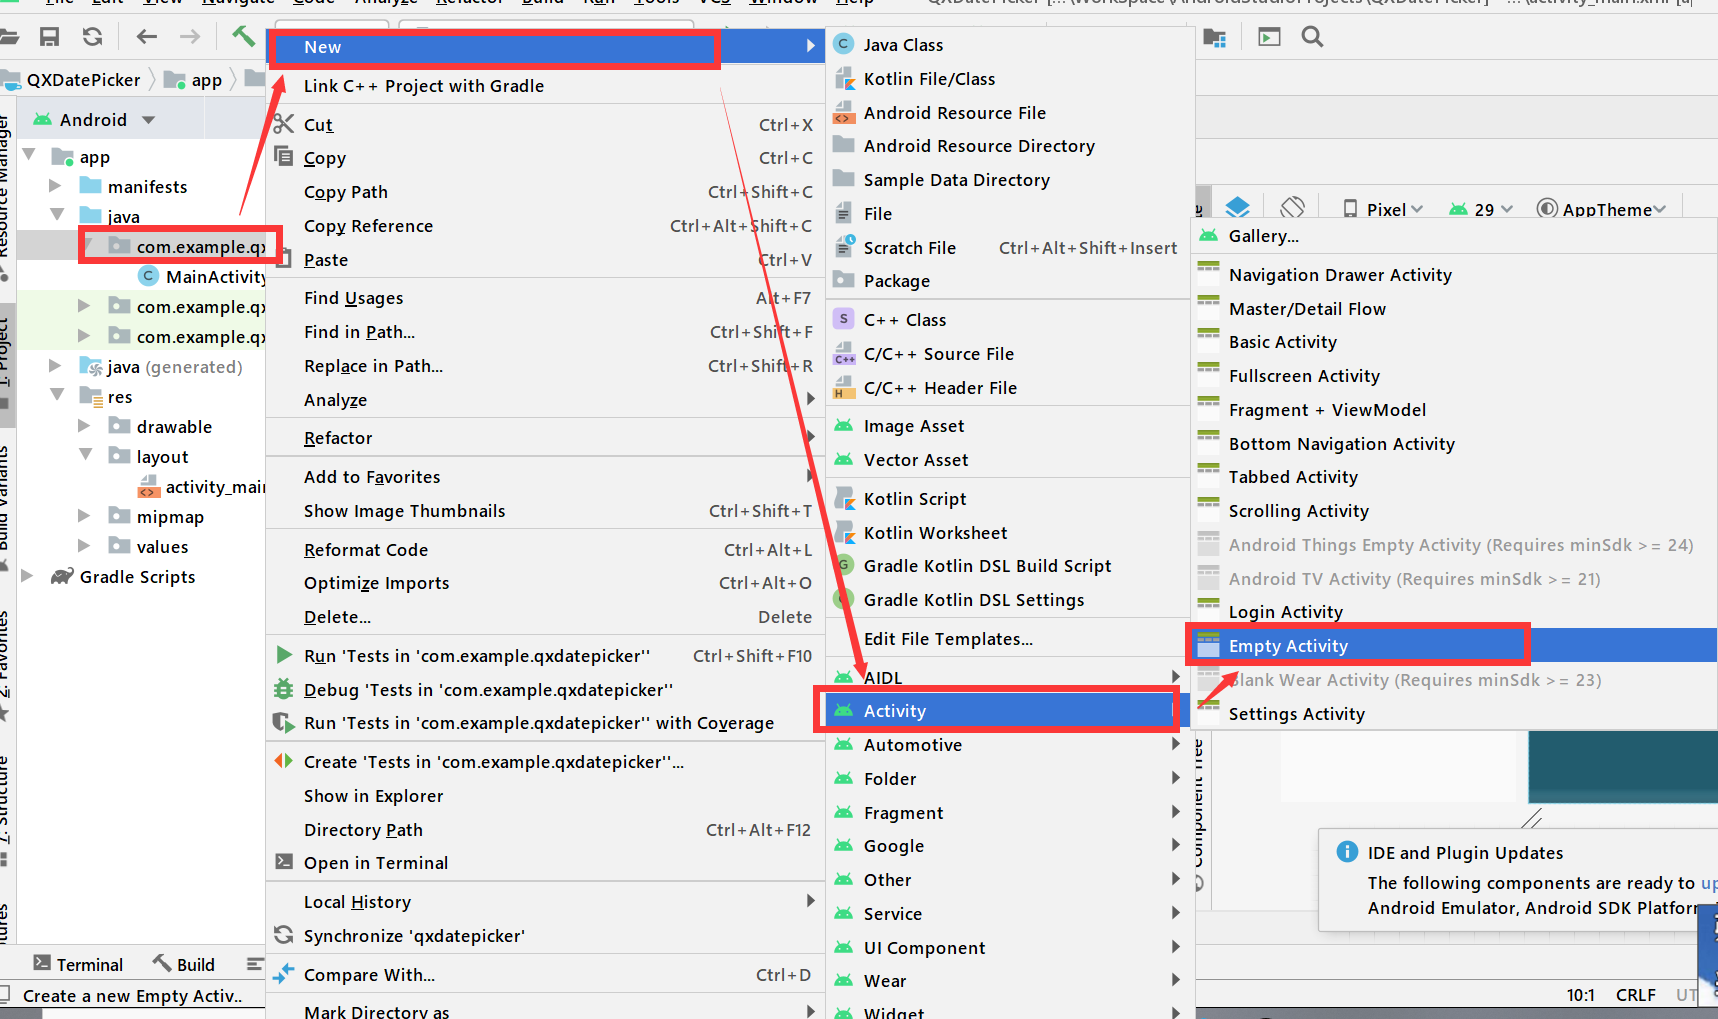1718x1019 pixels.
Task: Select activity_main layout file
Action: 201,487
